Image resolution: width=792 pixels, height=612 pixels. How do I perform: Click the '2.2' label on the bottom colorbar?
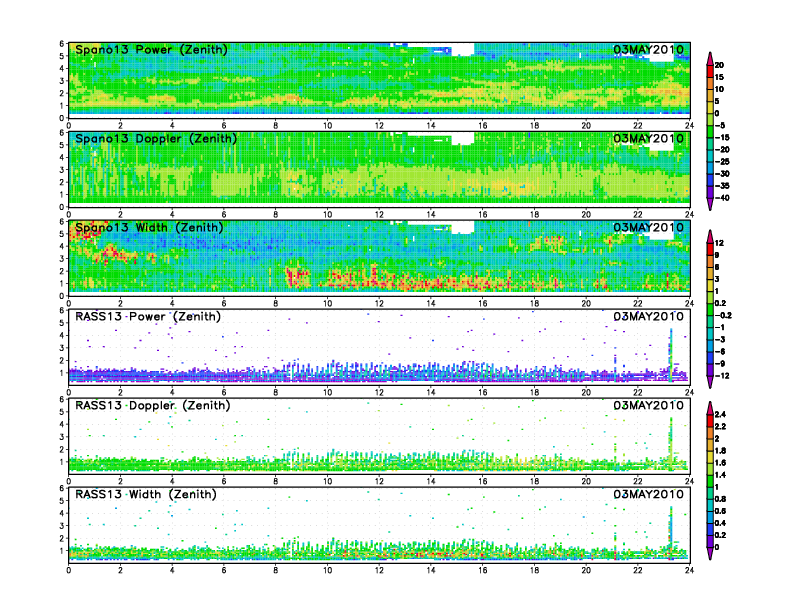721,427
